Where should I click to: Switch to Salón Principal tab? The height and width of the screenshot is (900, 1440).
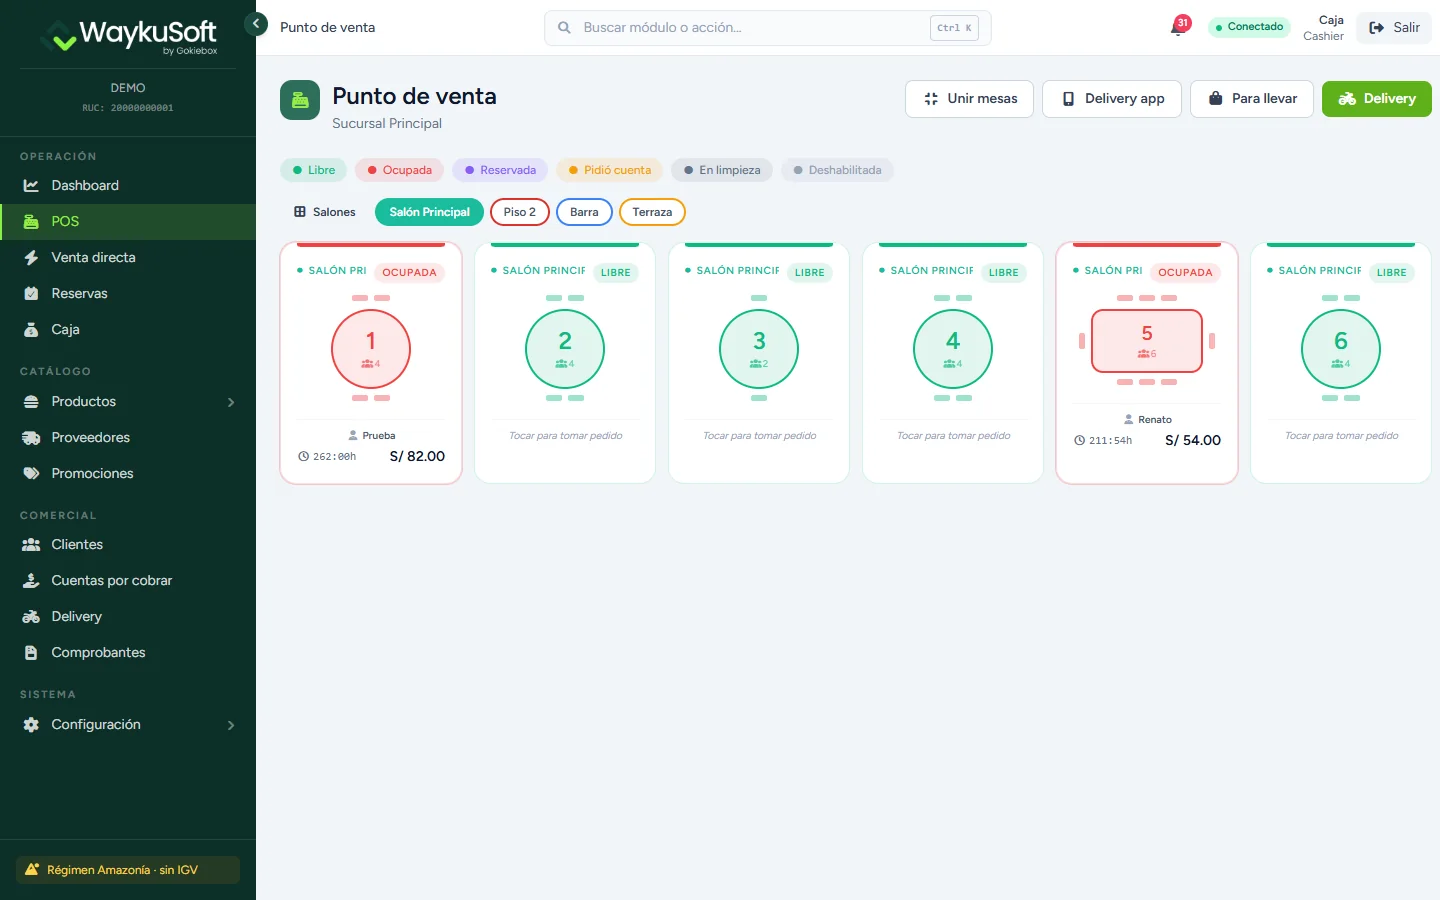pos(429,212)
